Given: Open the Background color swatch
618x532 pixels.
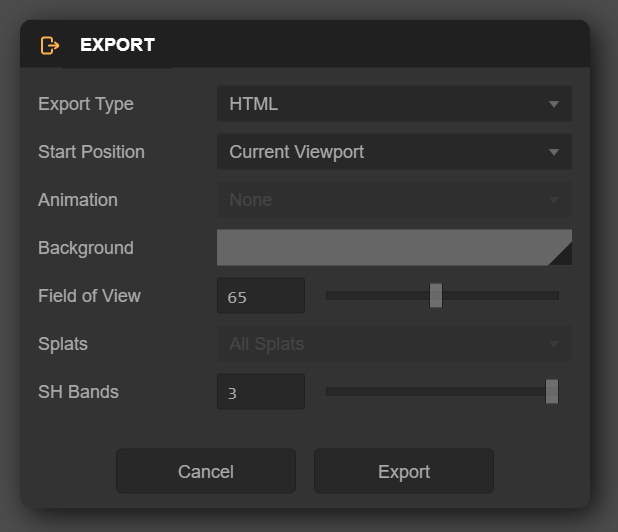Looking at the screenshot, I should click(380, 247).
